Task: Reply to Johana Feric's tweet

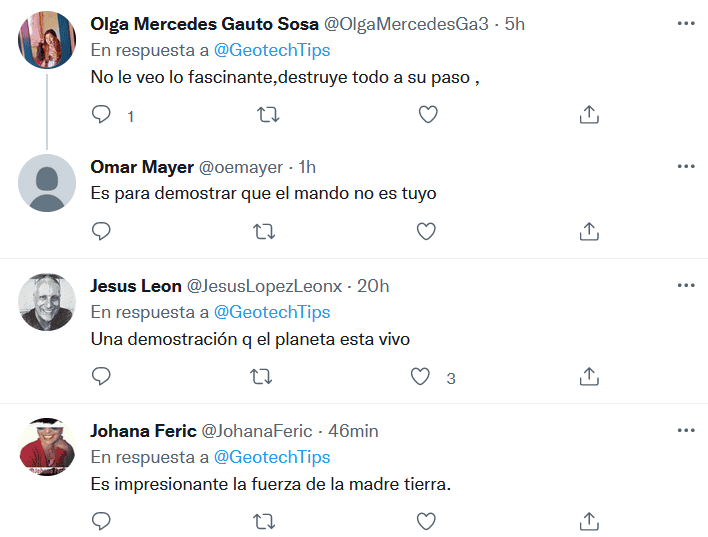Action: point(101,521)
